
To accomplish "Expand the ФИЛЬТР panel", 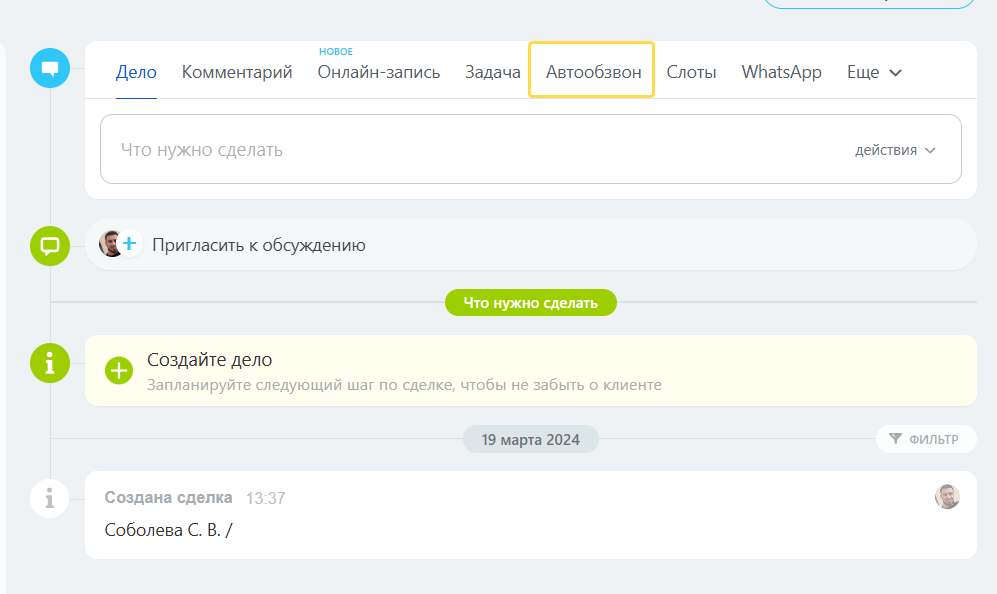I will 926,438.
